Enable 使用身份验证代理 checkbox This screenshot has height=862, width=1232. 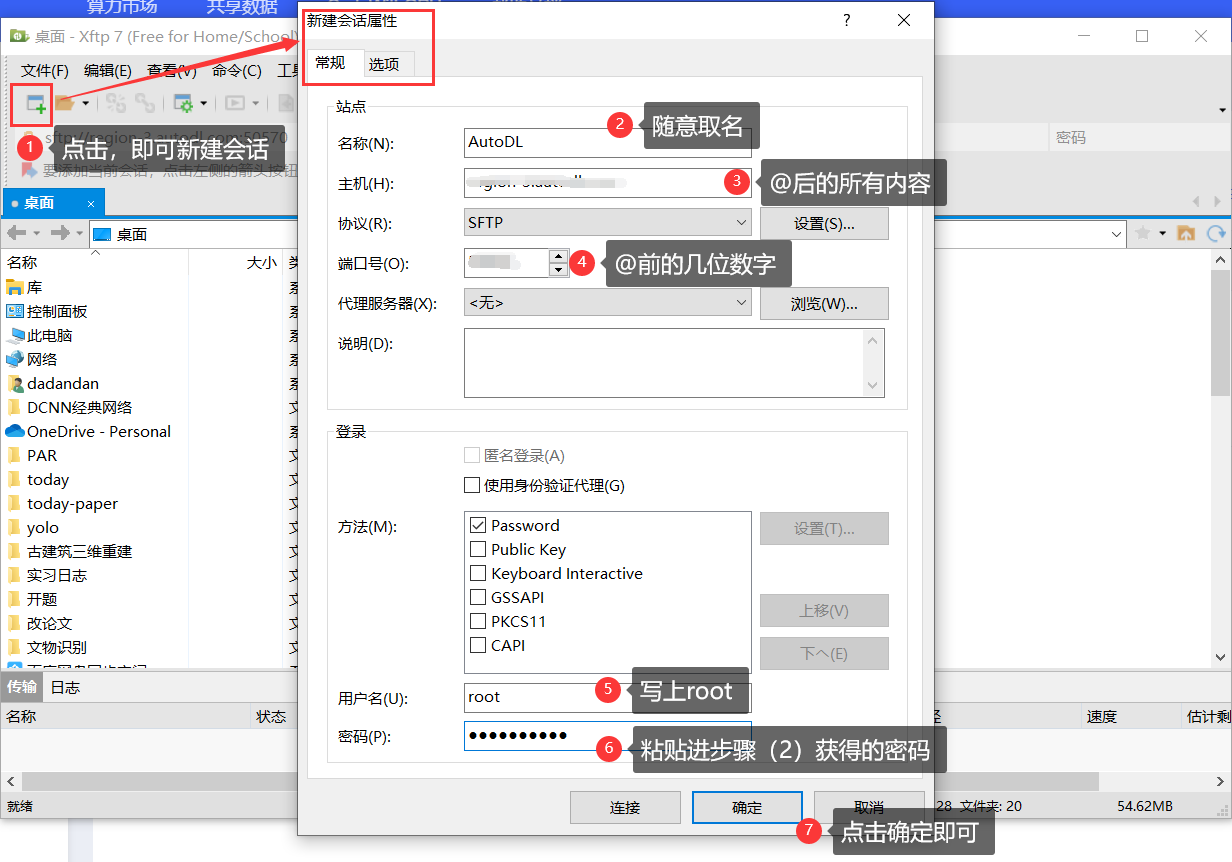(473, 485)
